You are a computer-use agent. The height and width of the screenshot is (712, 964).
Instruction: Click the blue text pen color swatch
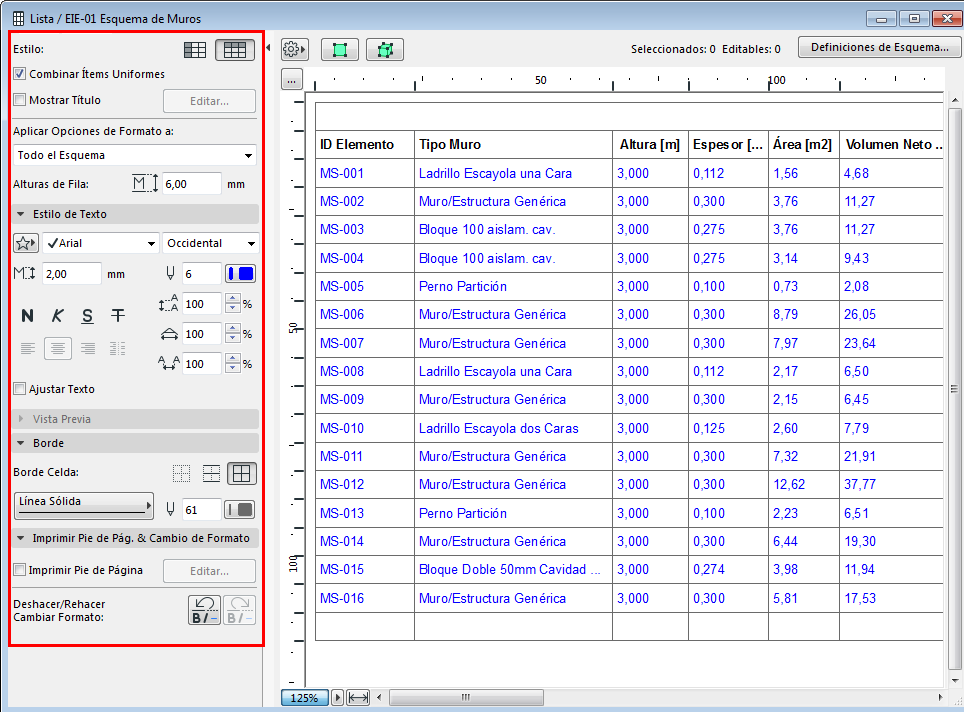(x=240, y=273)
